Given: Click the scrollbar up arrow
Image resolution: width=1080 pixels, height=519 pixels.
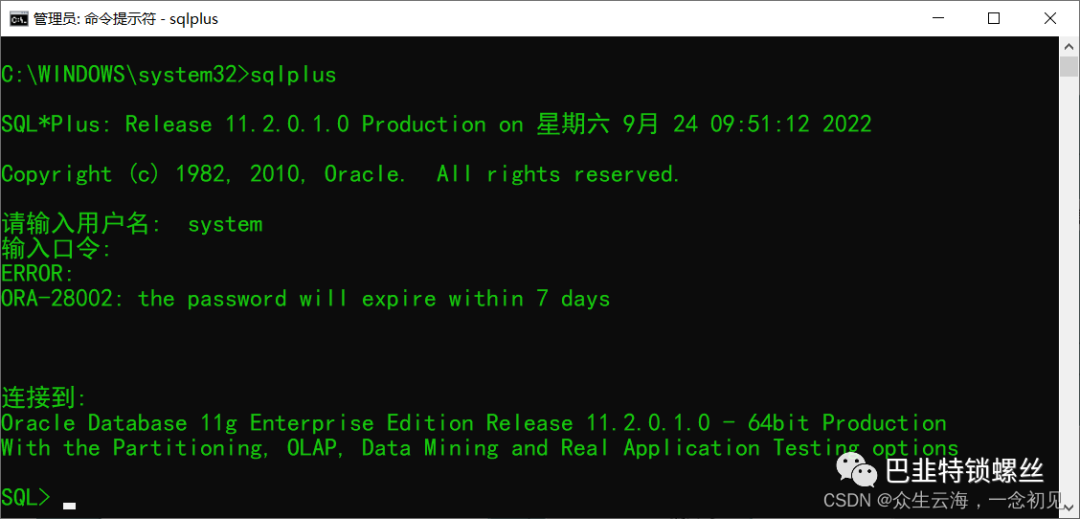Looking at the screenshot, I should tap(1069, 47).
